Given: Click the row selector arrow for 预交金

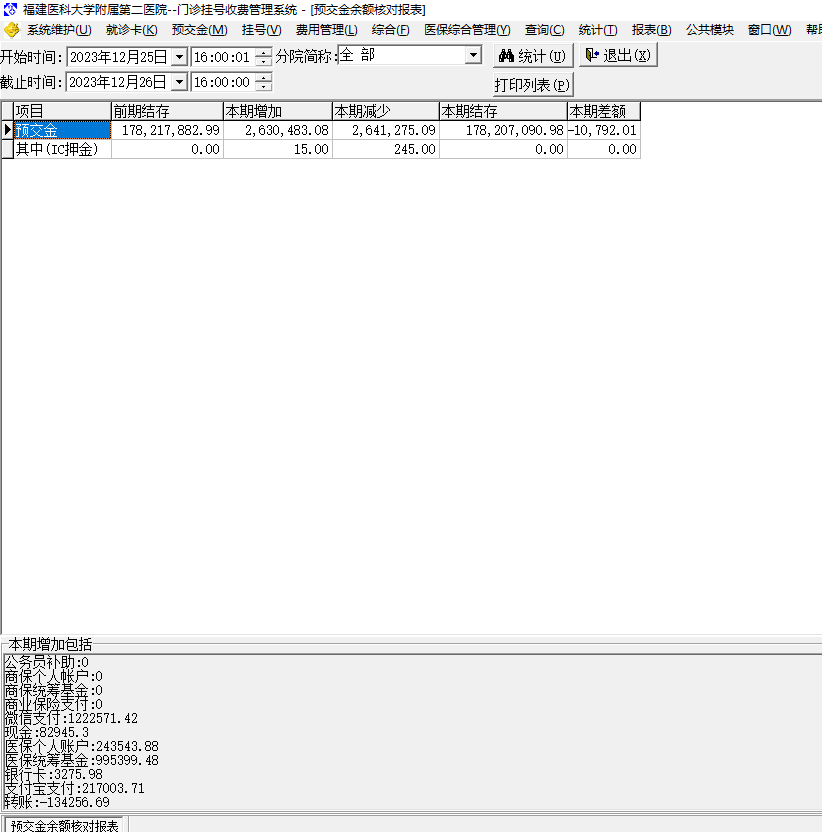Looking at the screenshot, I should pos(7,131).
